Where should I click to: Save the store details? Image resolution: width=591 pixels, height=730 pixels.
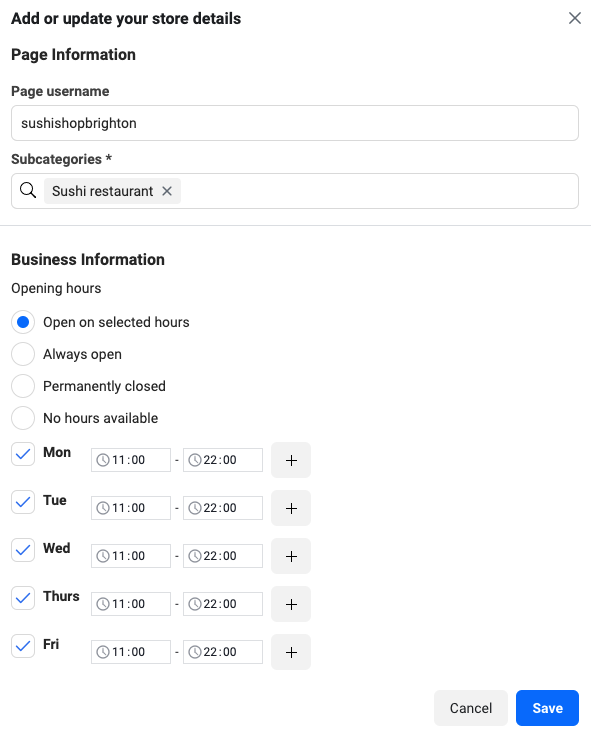(x=547, y=708)
